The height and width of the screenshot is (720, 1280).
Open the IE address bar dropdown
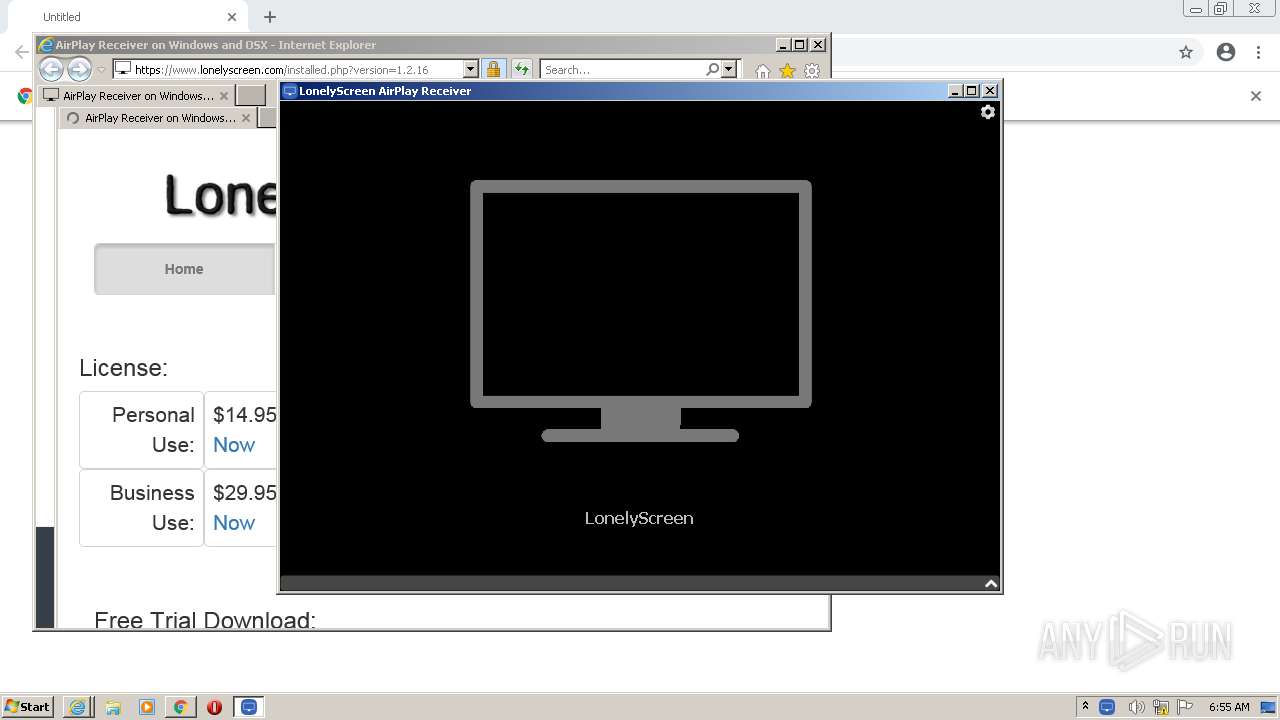click(471, 69)
